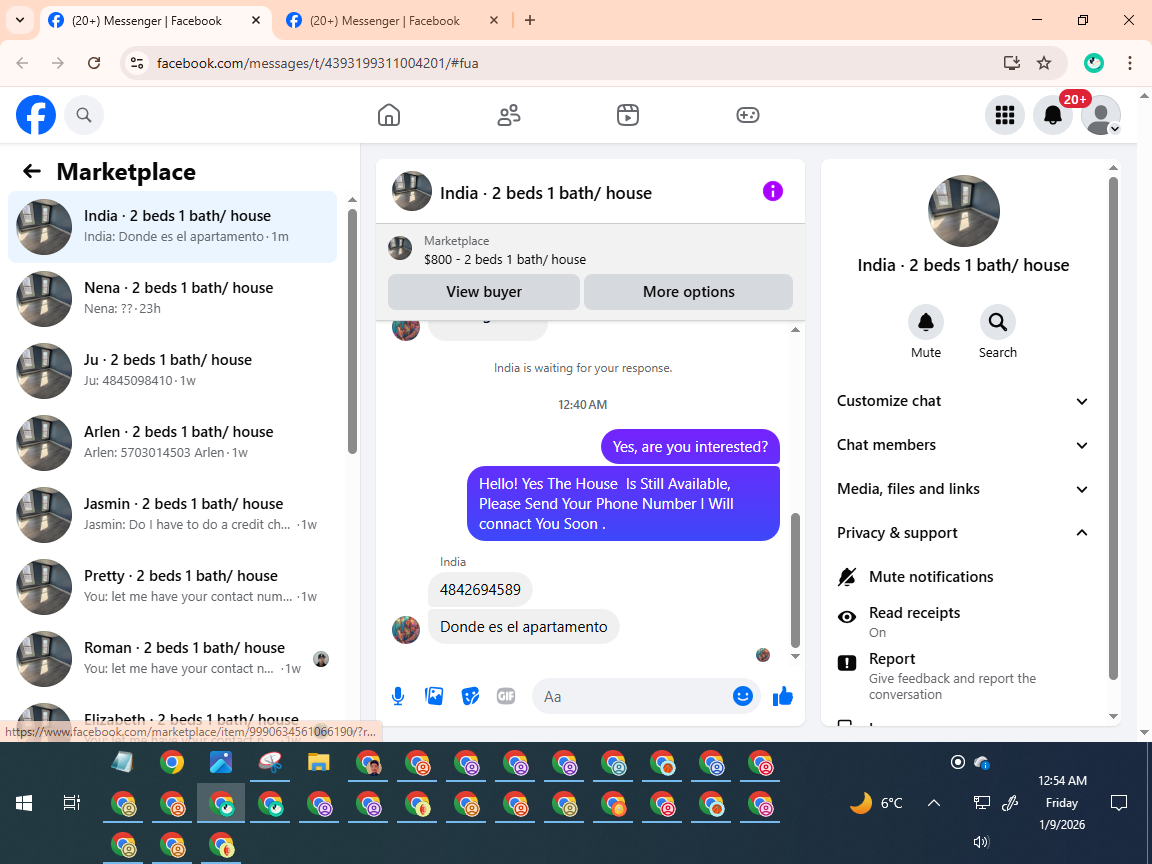Open Windows Start menu
1152x864 pixels.
point(24,803)
